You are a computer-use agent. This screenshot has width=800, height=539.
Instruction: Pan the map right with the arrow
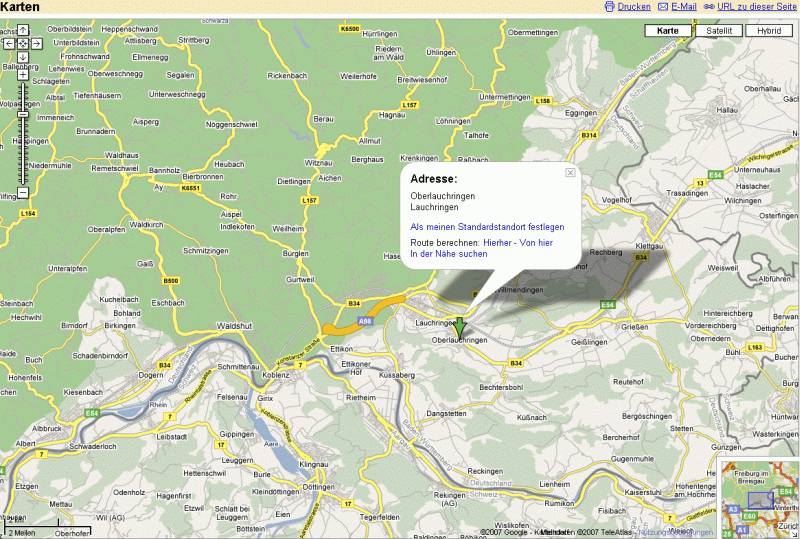tap(37, 44)
